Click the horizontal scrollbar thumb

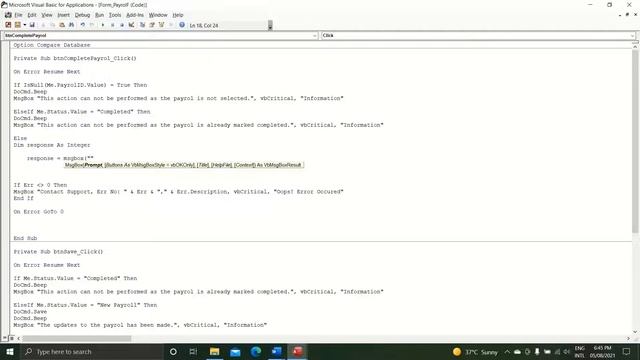[x=77, y=338]
